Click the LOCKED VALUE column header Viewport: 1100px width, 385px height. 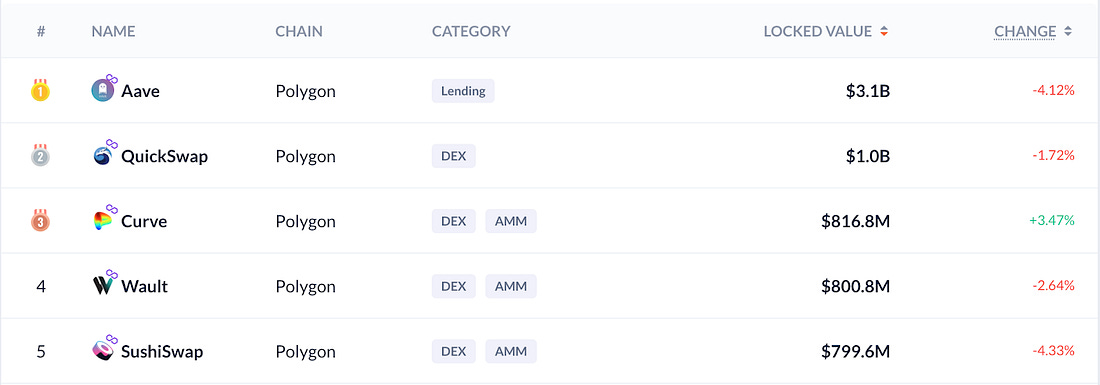coord(818,32)
